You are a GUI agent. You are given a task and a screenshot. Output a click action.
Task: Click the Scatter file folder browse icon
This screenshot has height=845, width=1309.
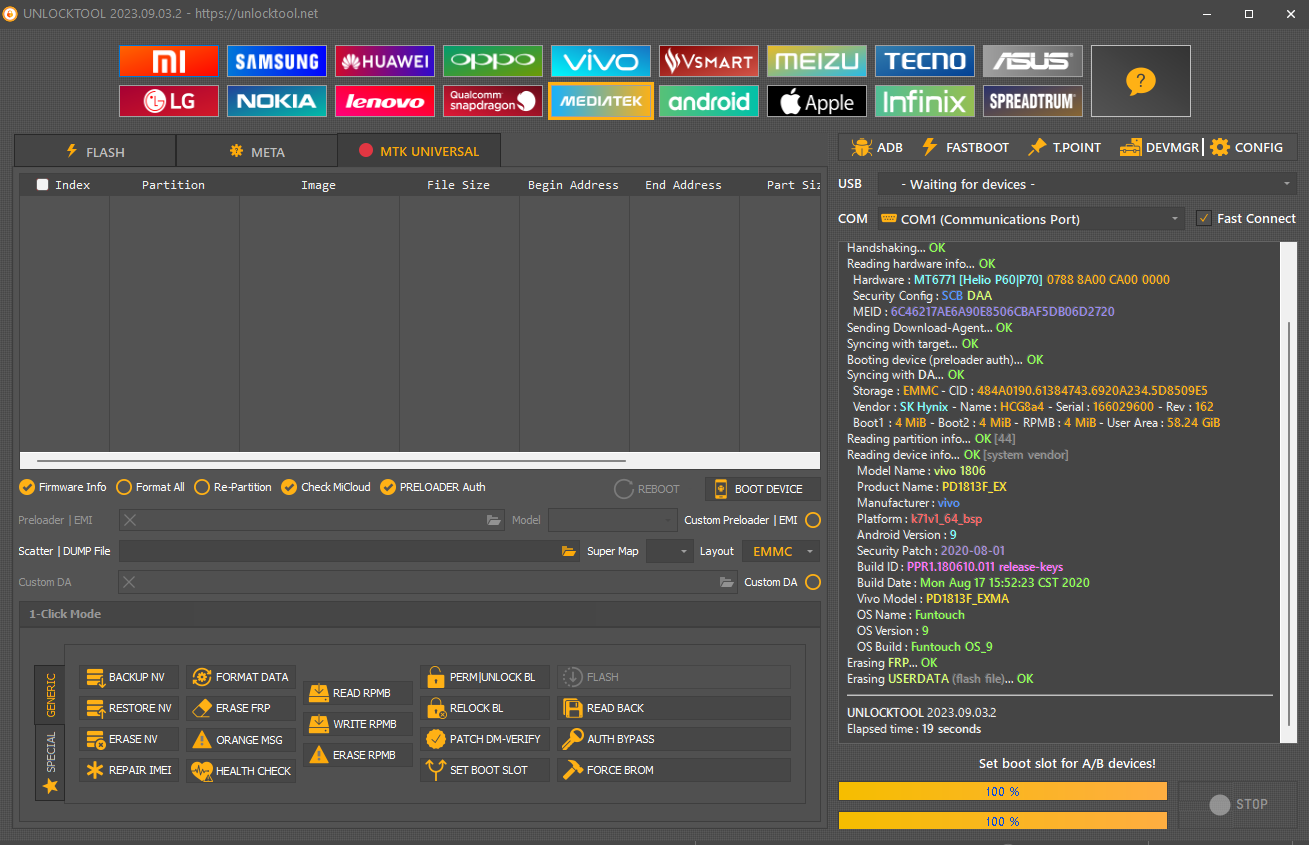(569, 551)
